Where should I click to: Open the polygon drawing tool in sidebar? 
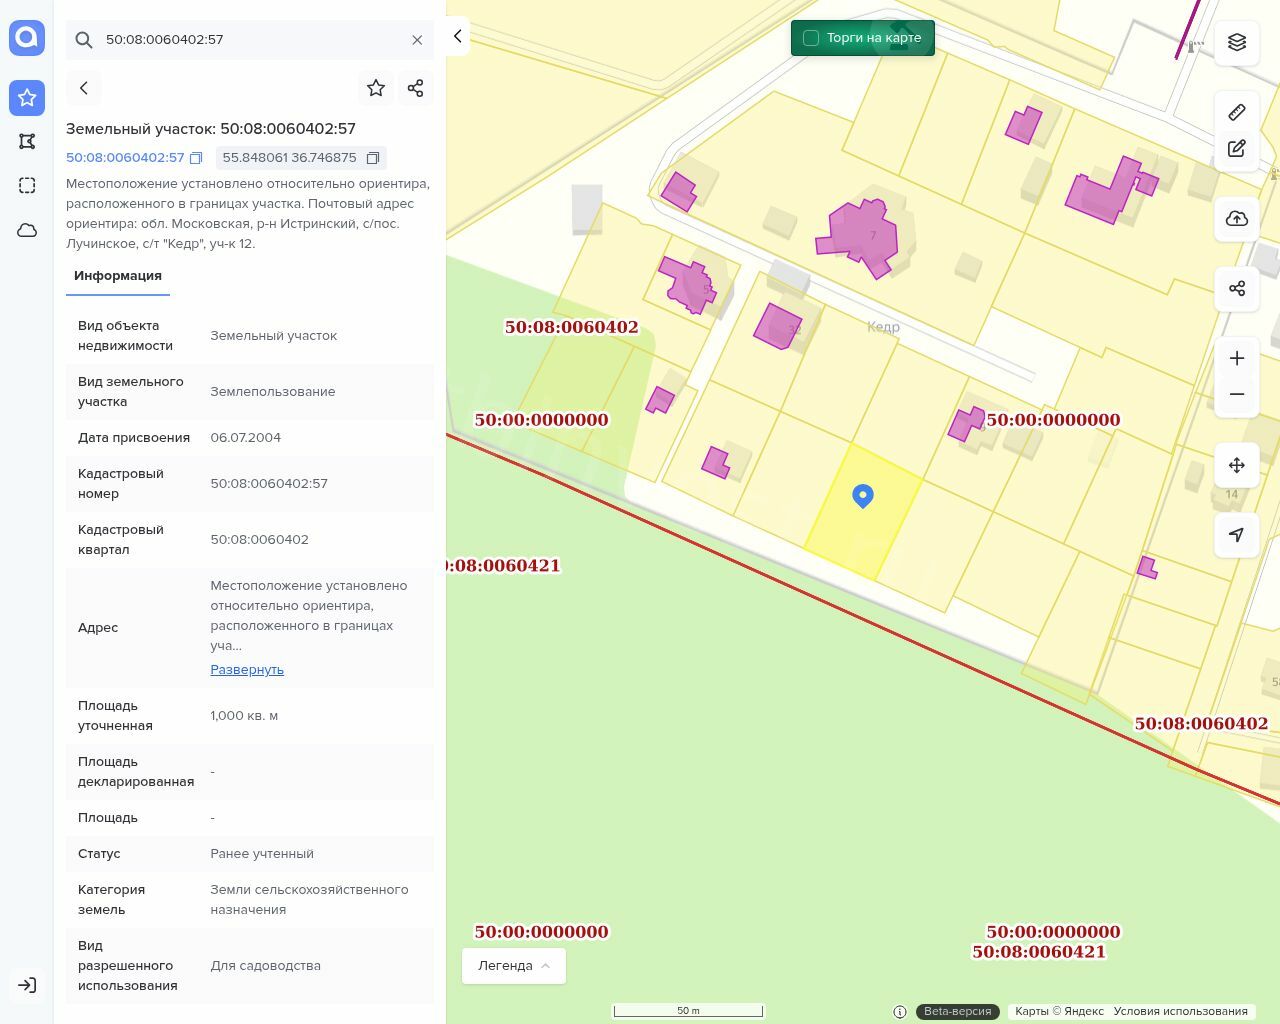27,142
